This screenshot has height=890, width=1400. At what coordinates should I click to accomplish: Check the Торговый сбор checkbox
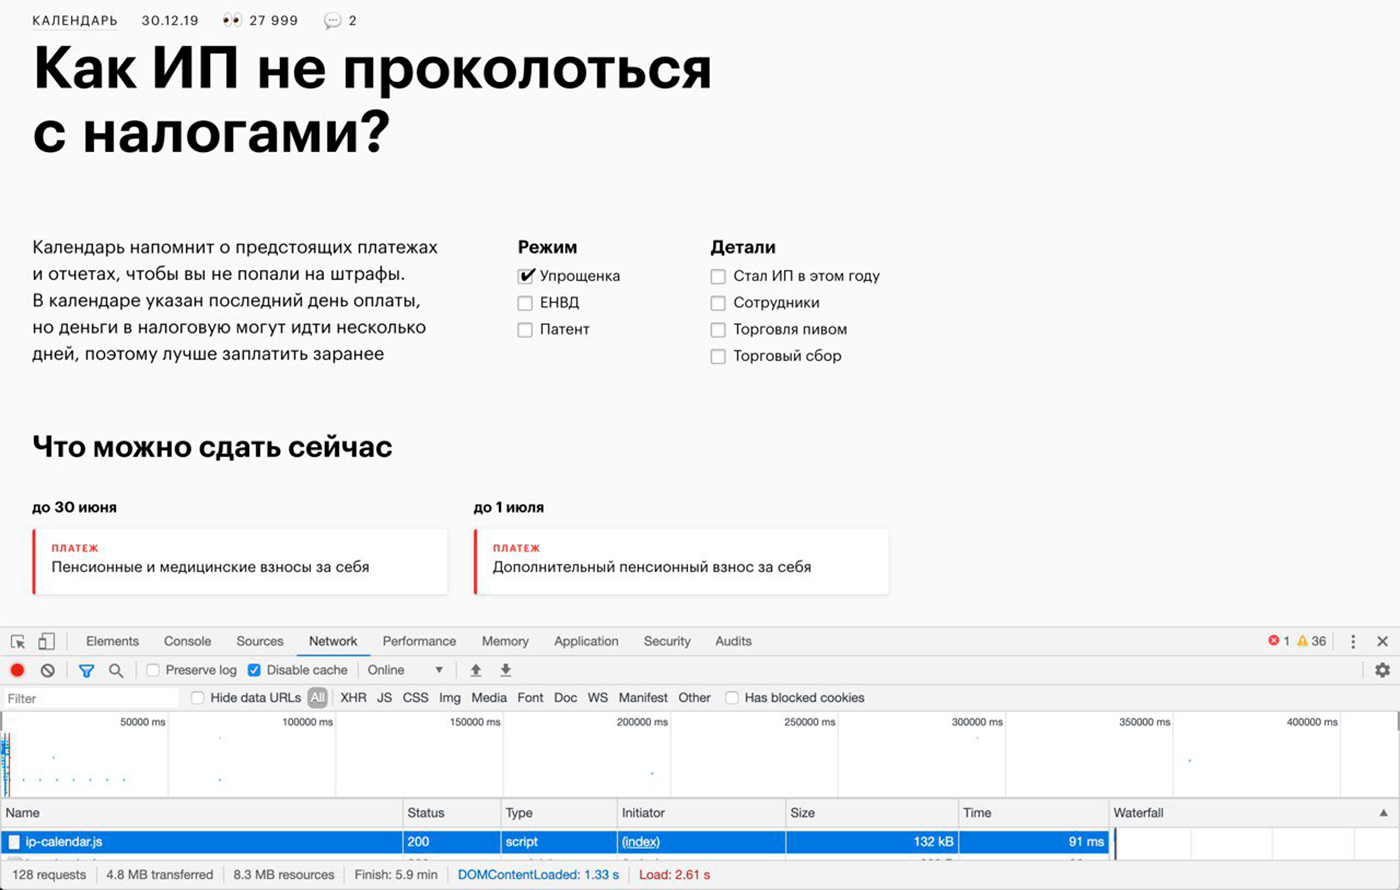[x=718, y=357]
